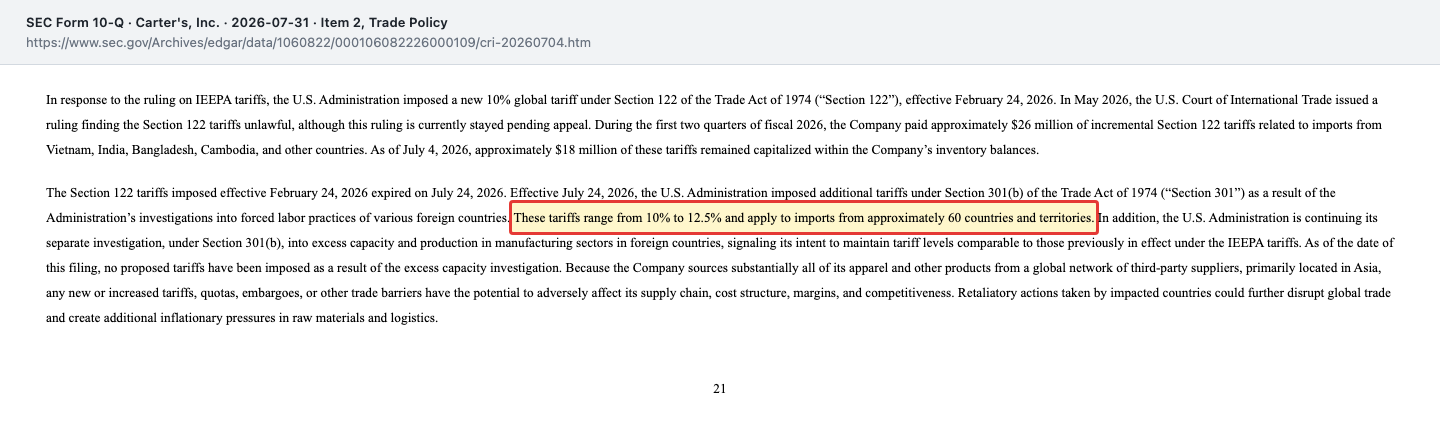This screenshot has width=1440, height=421.
Task: Click the date "July 24, 2026" expiry mention
Action: pyautogui.click(x=468, y=192)
